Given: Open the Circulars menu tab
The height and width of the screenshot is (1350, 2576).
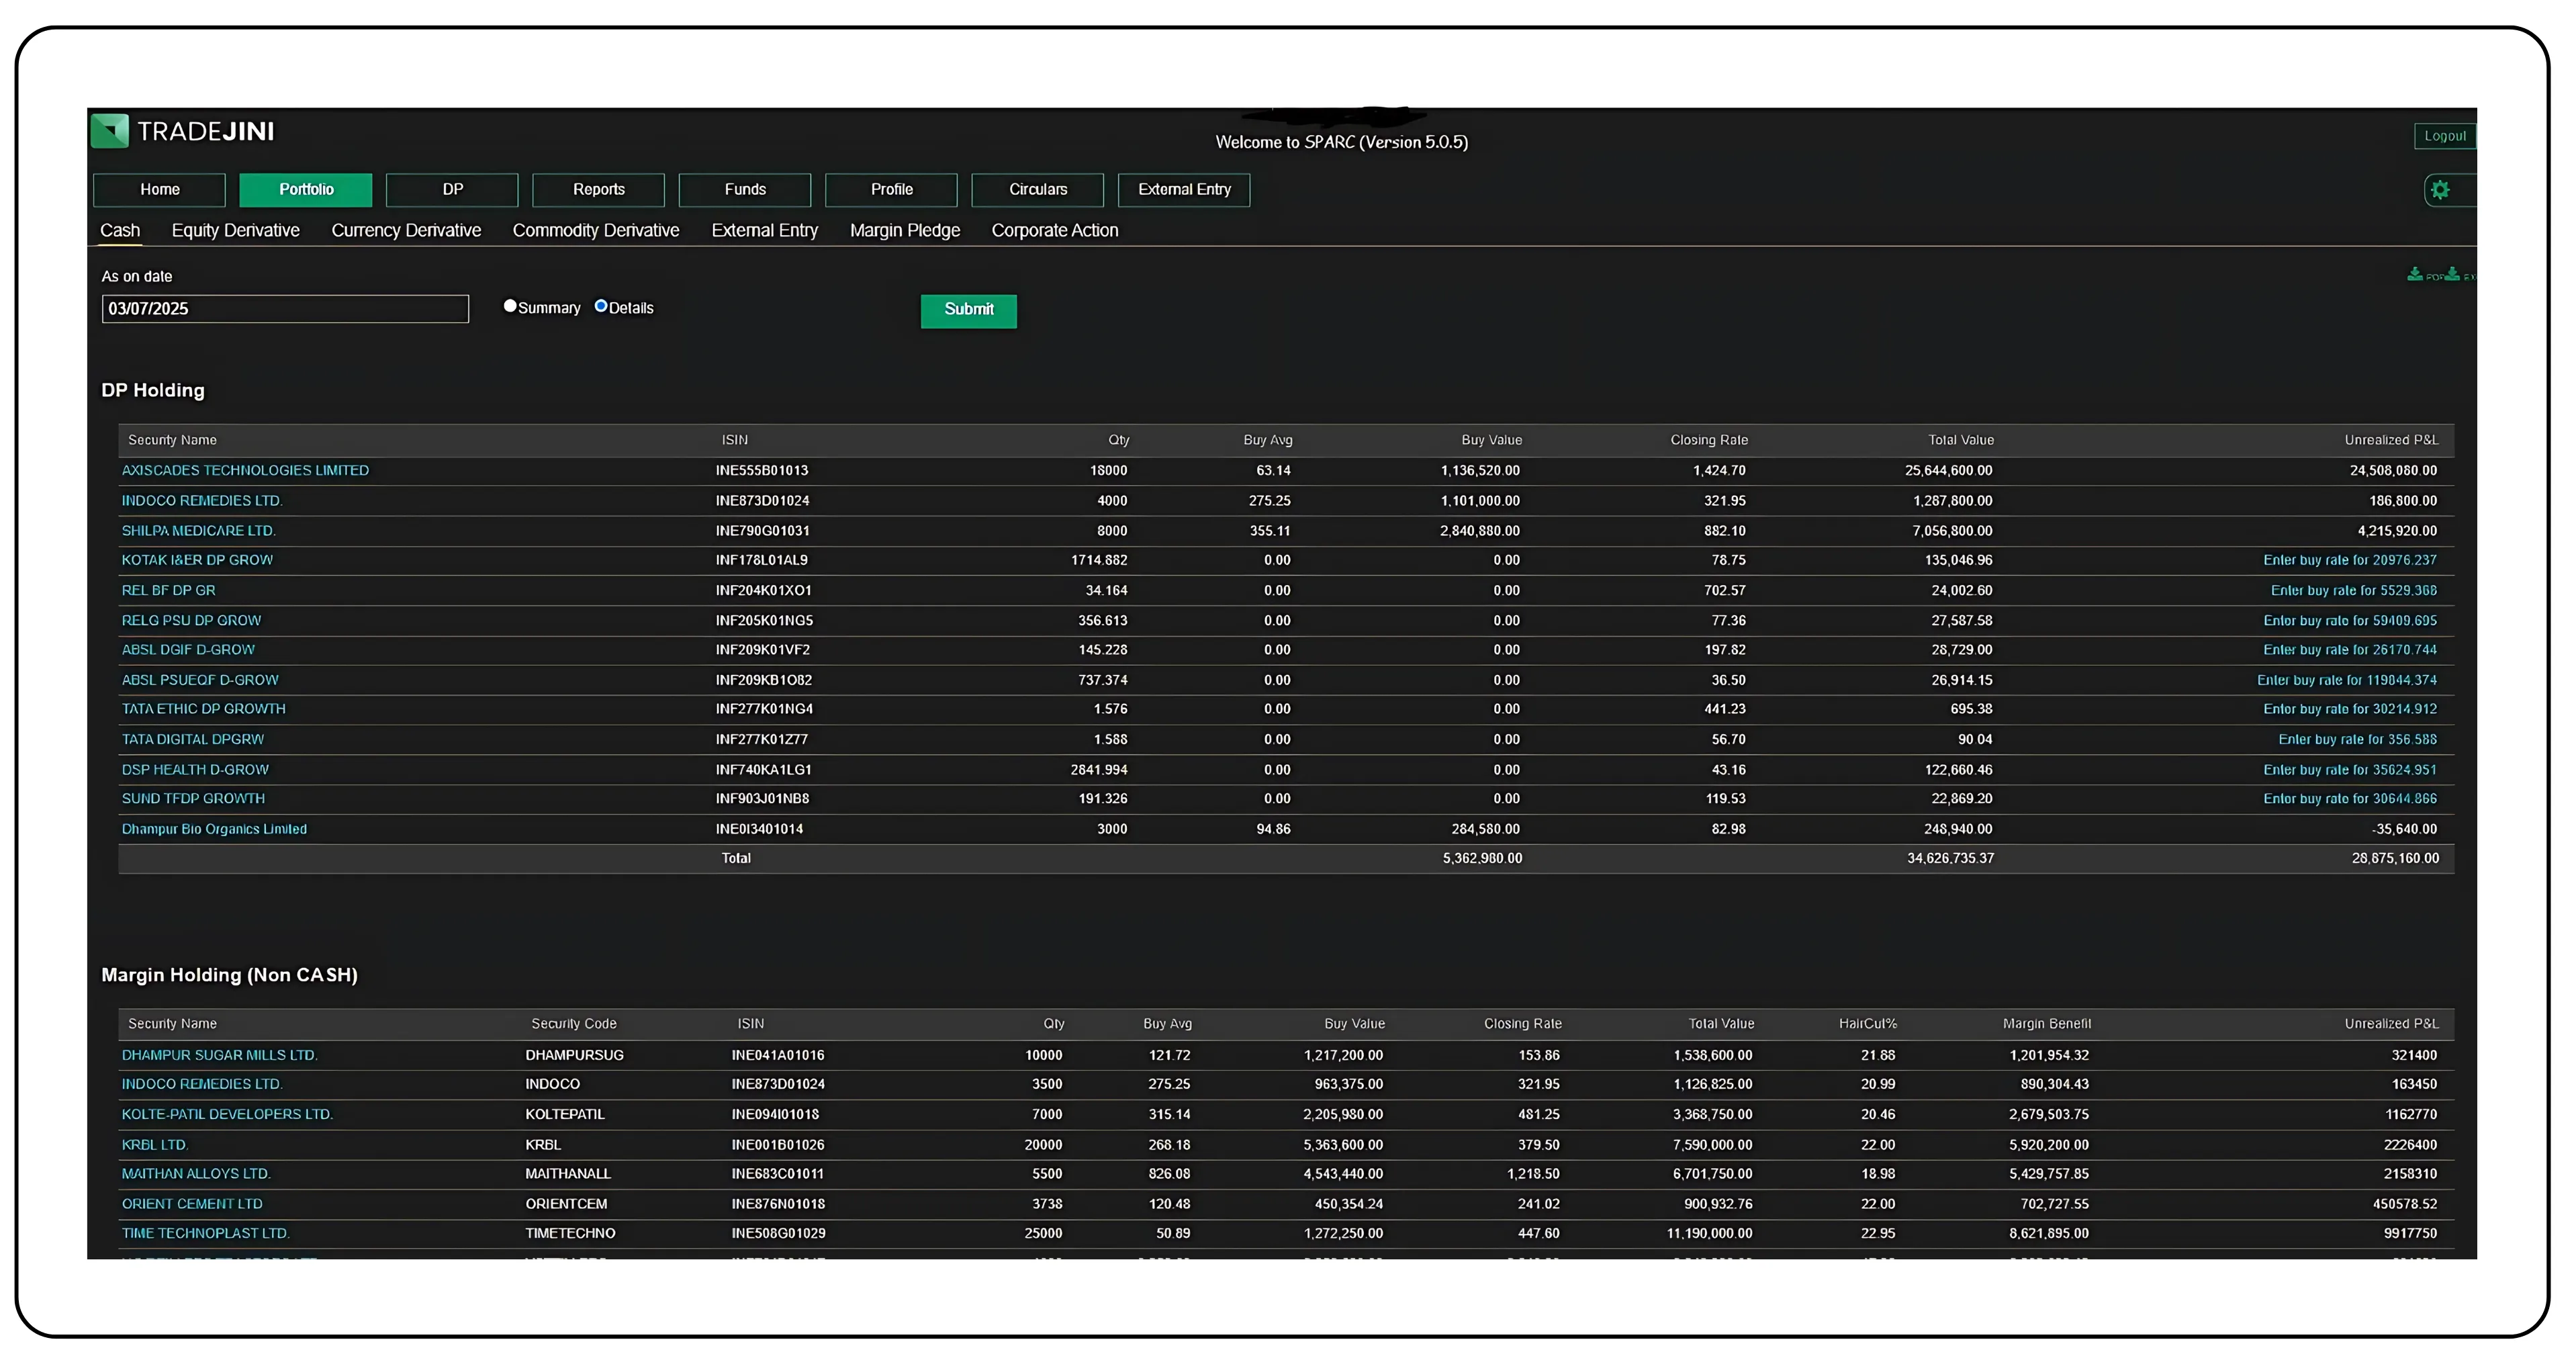Looking at the screenshot, I should tap(1038, 190).
